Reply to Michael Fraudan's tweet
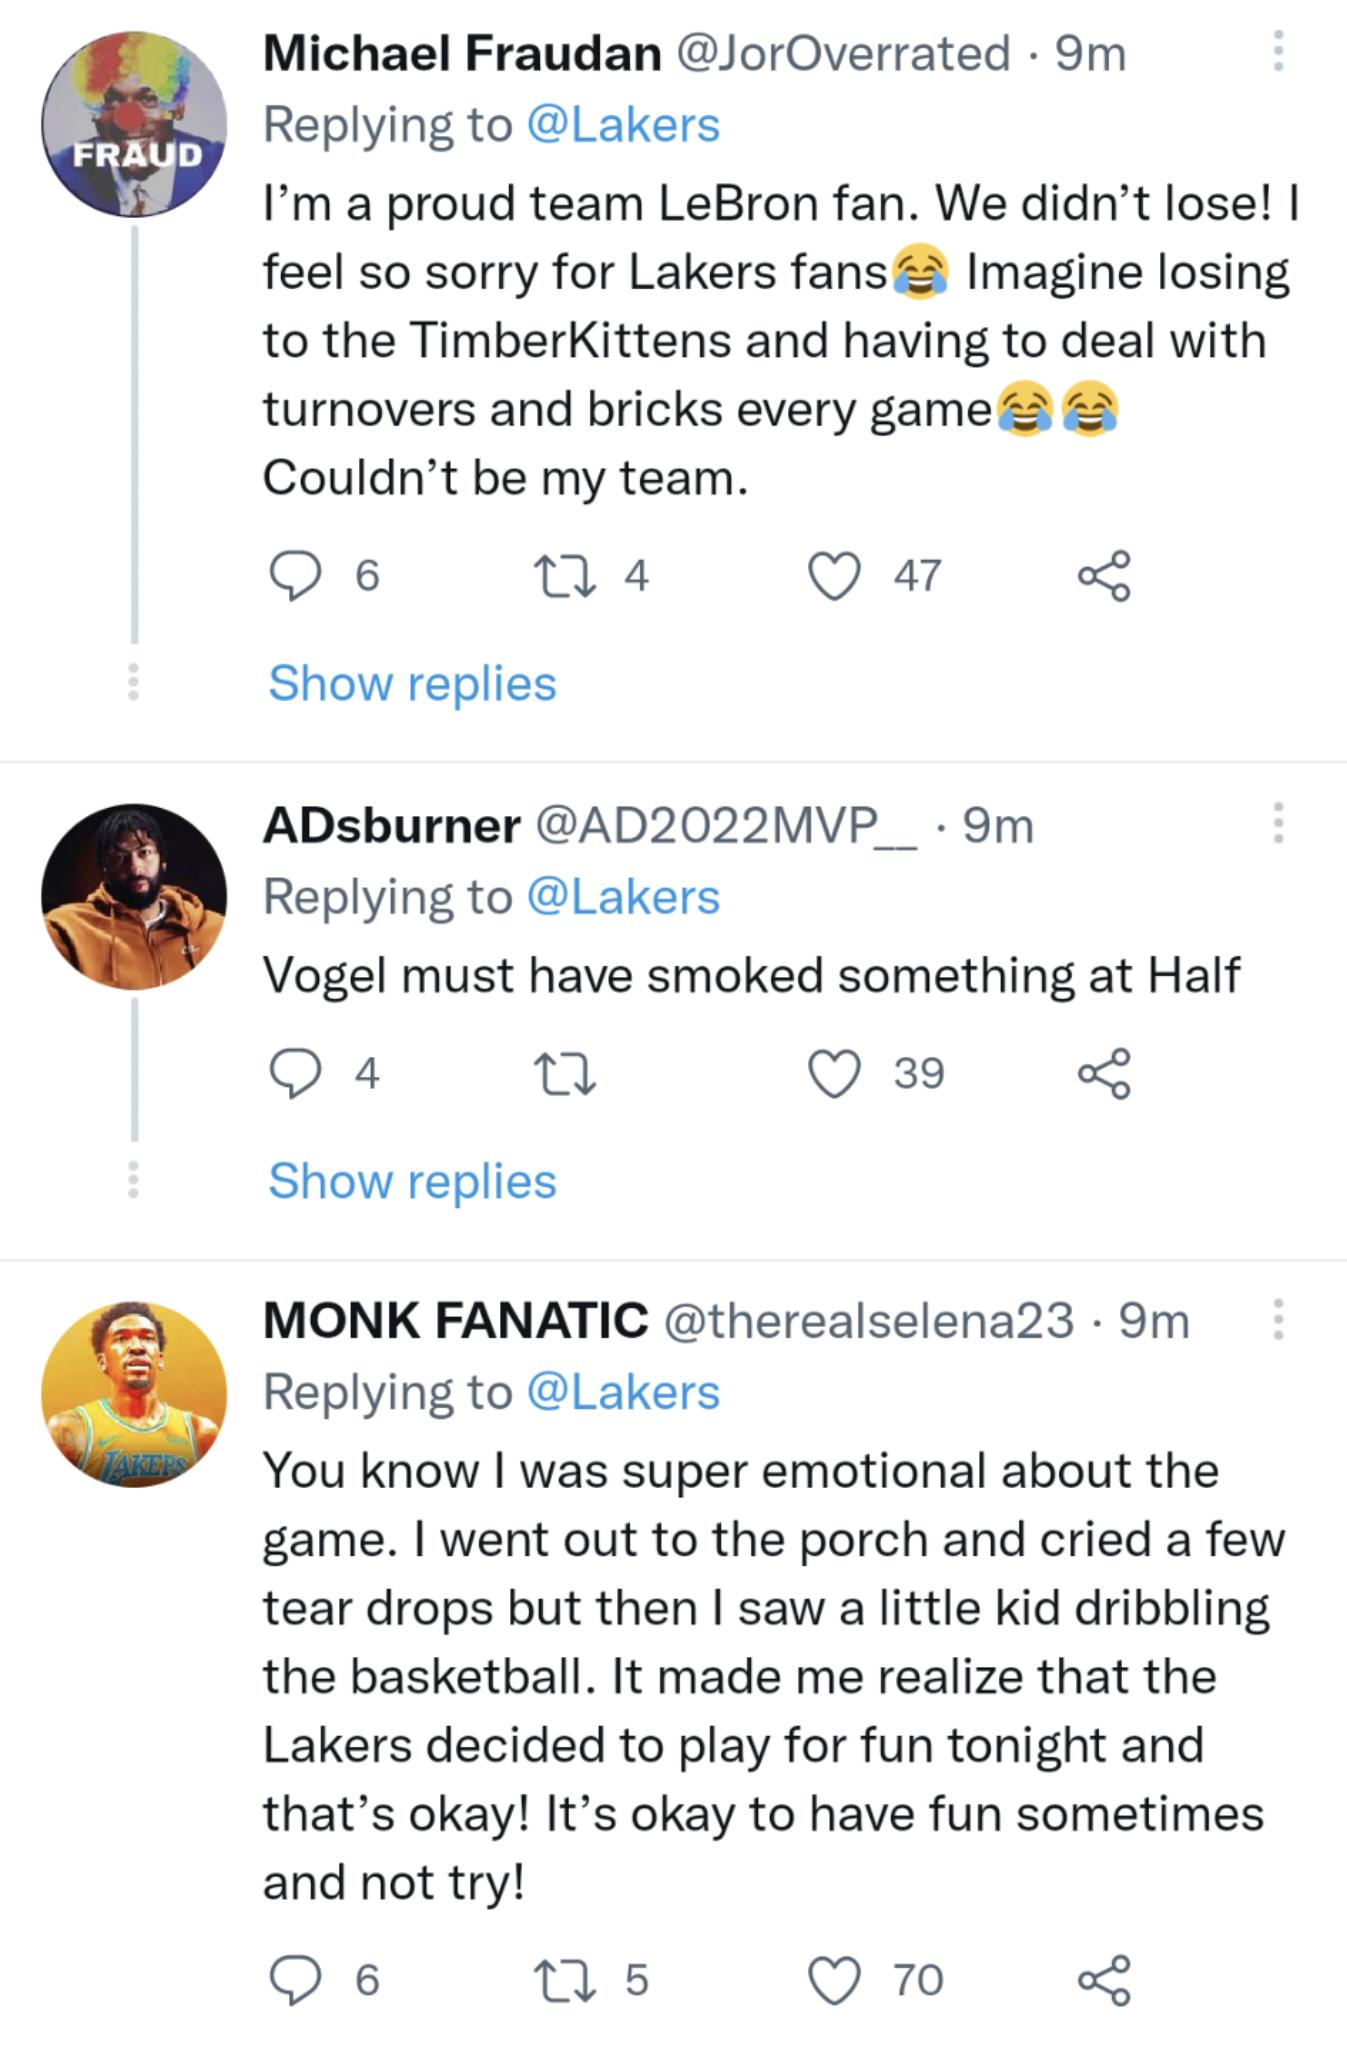 coord(296,576)
